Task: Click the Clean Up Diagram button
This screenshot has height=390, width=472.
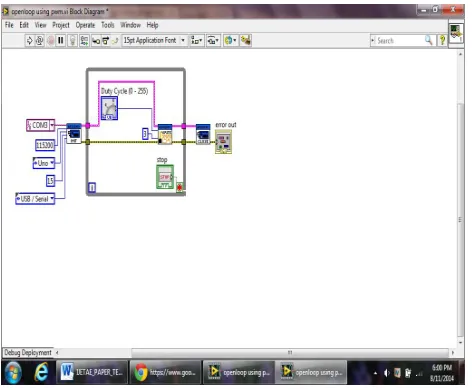Action: [246, 40]
